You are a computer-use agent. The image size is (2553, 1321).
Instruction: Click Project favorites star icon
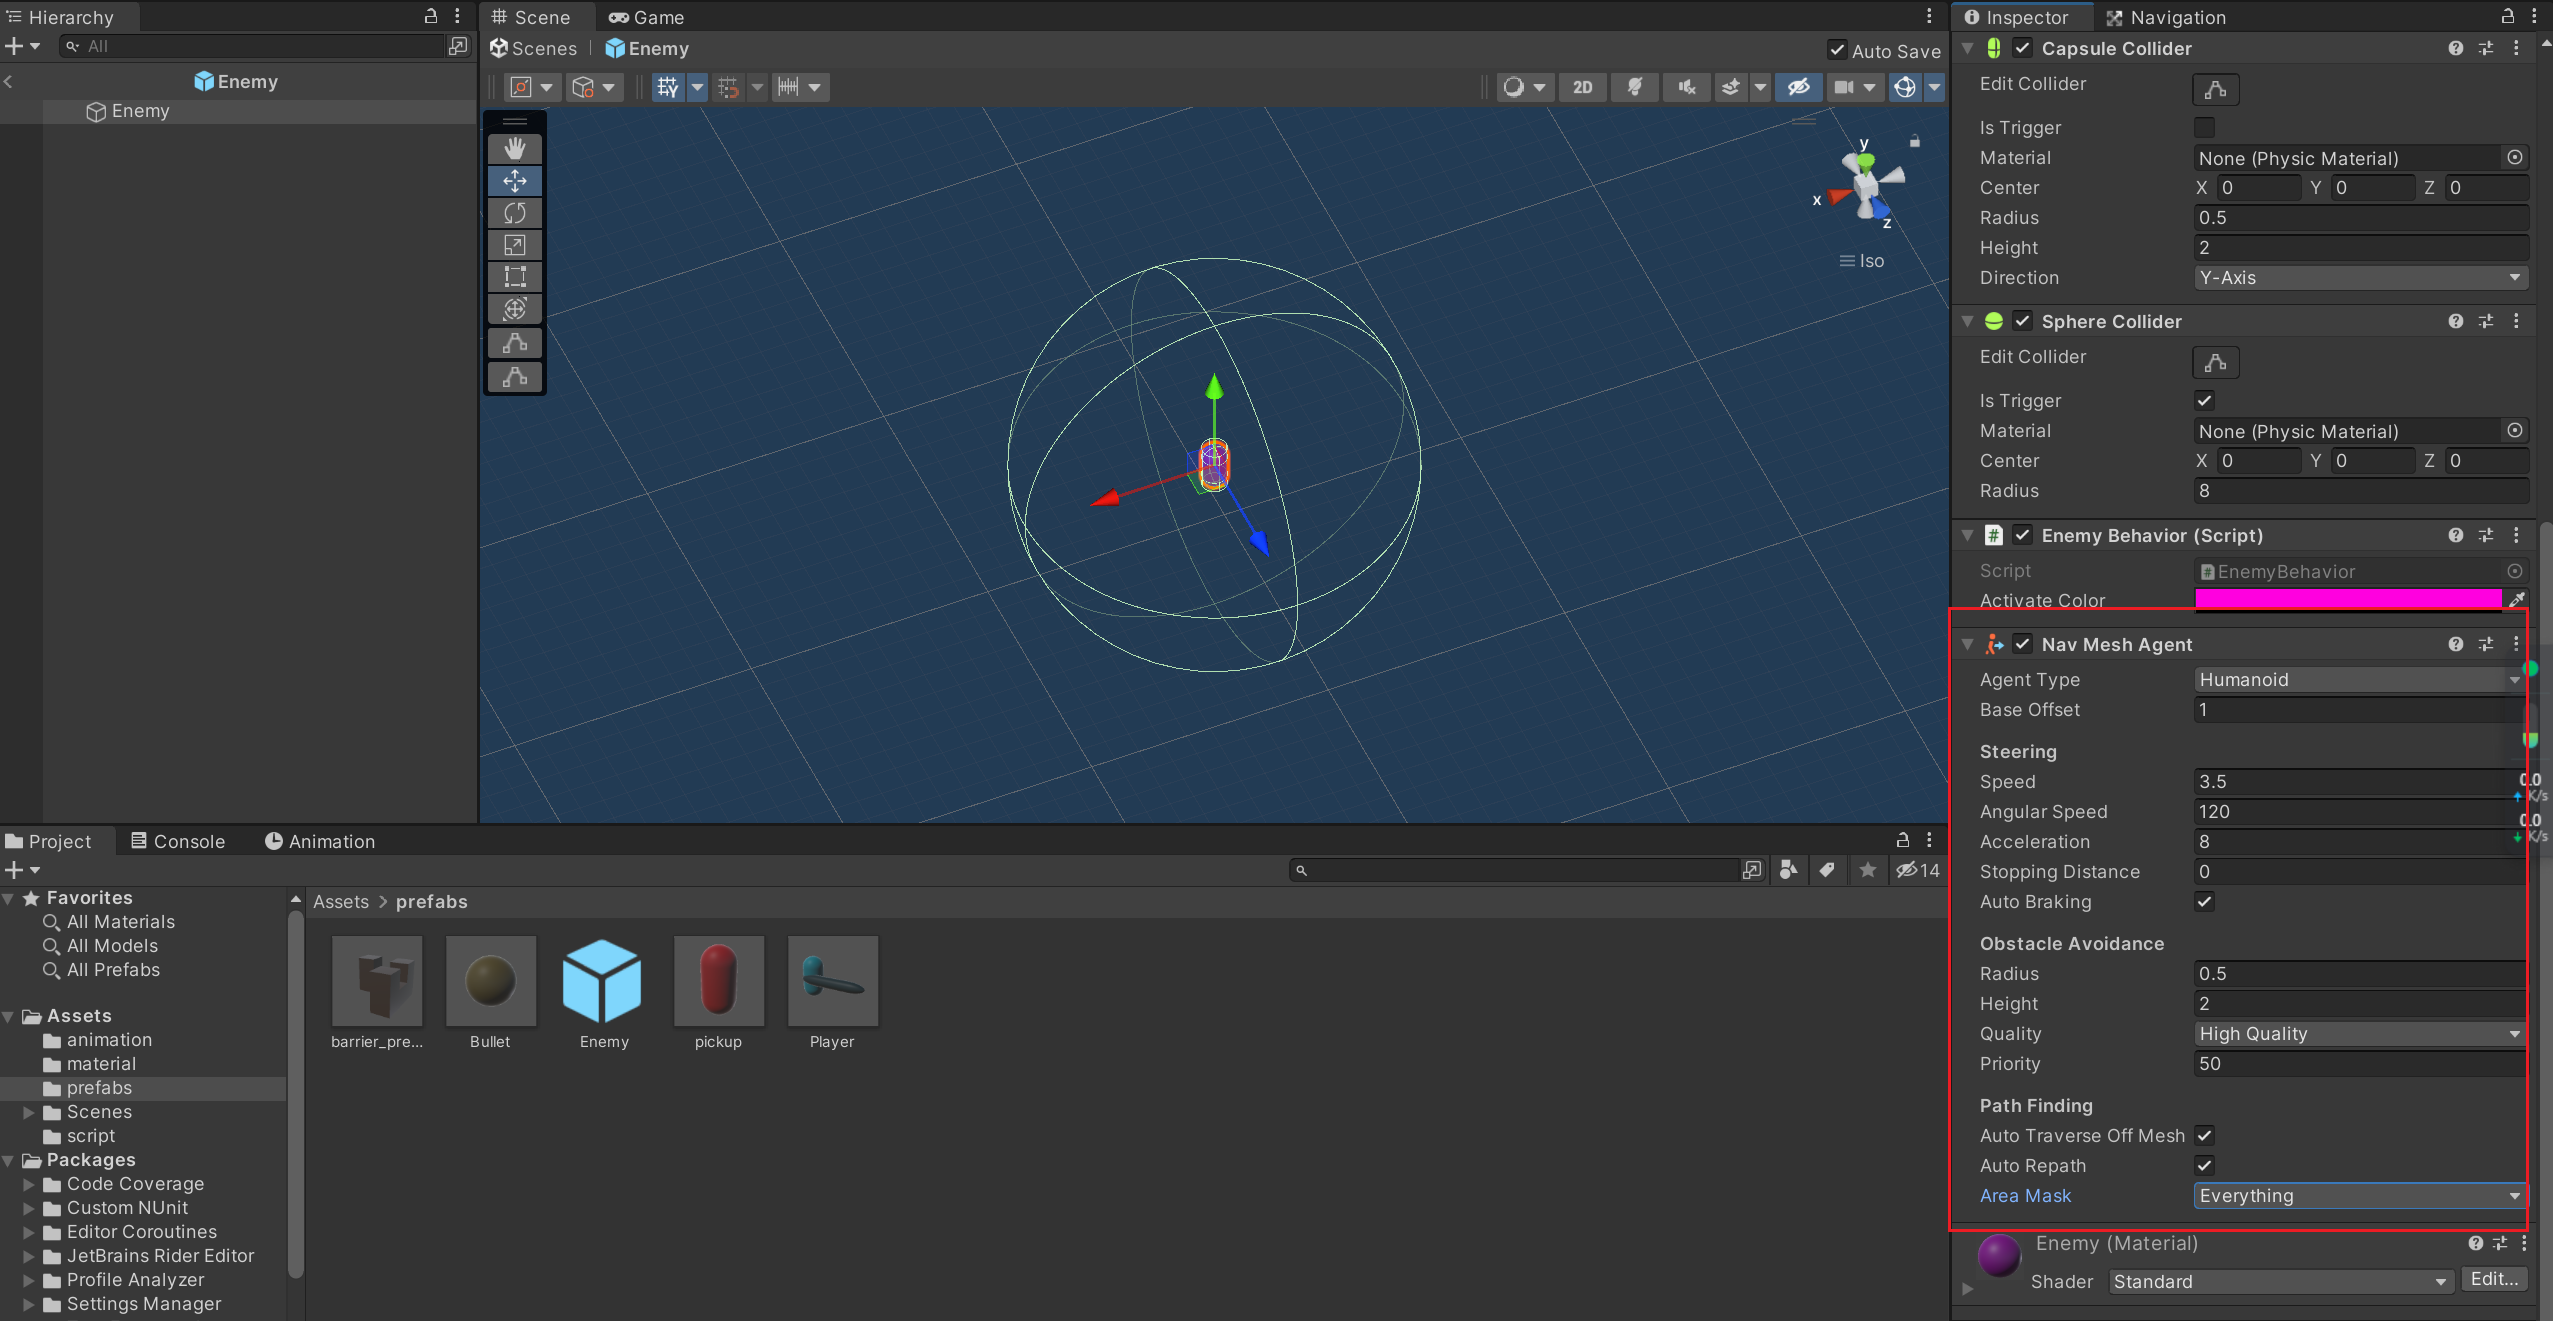tap(1867, 870)
